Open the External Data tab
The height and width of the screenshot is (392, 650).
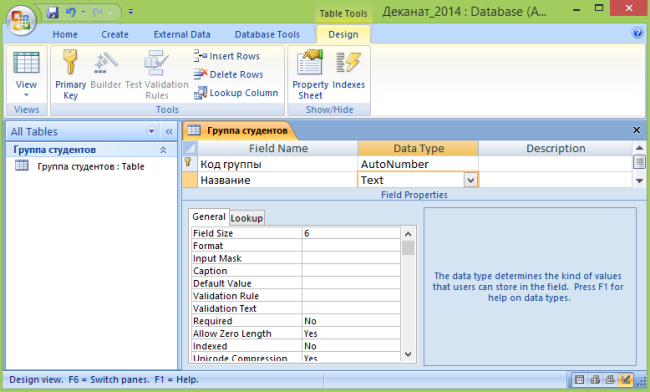click(182, 34)
